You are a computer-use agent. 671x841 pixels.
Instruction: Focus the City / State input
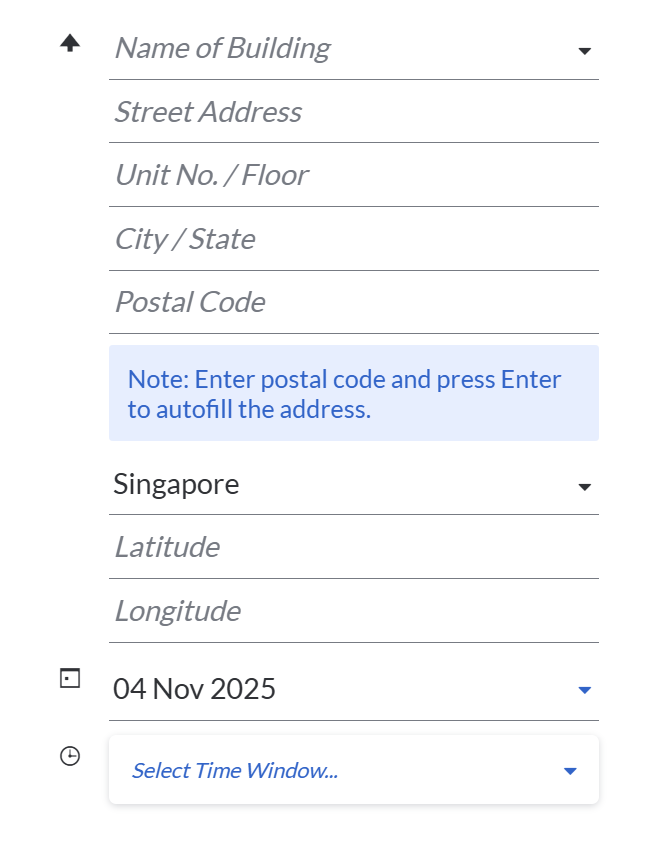coord(350,239)
